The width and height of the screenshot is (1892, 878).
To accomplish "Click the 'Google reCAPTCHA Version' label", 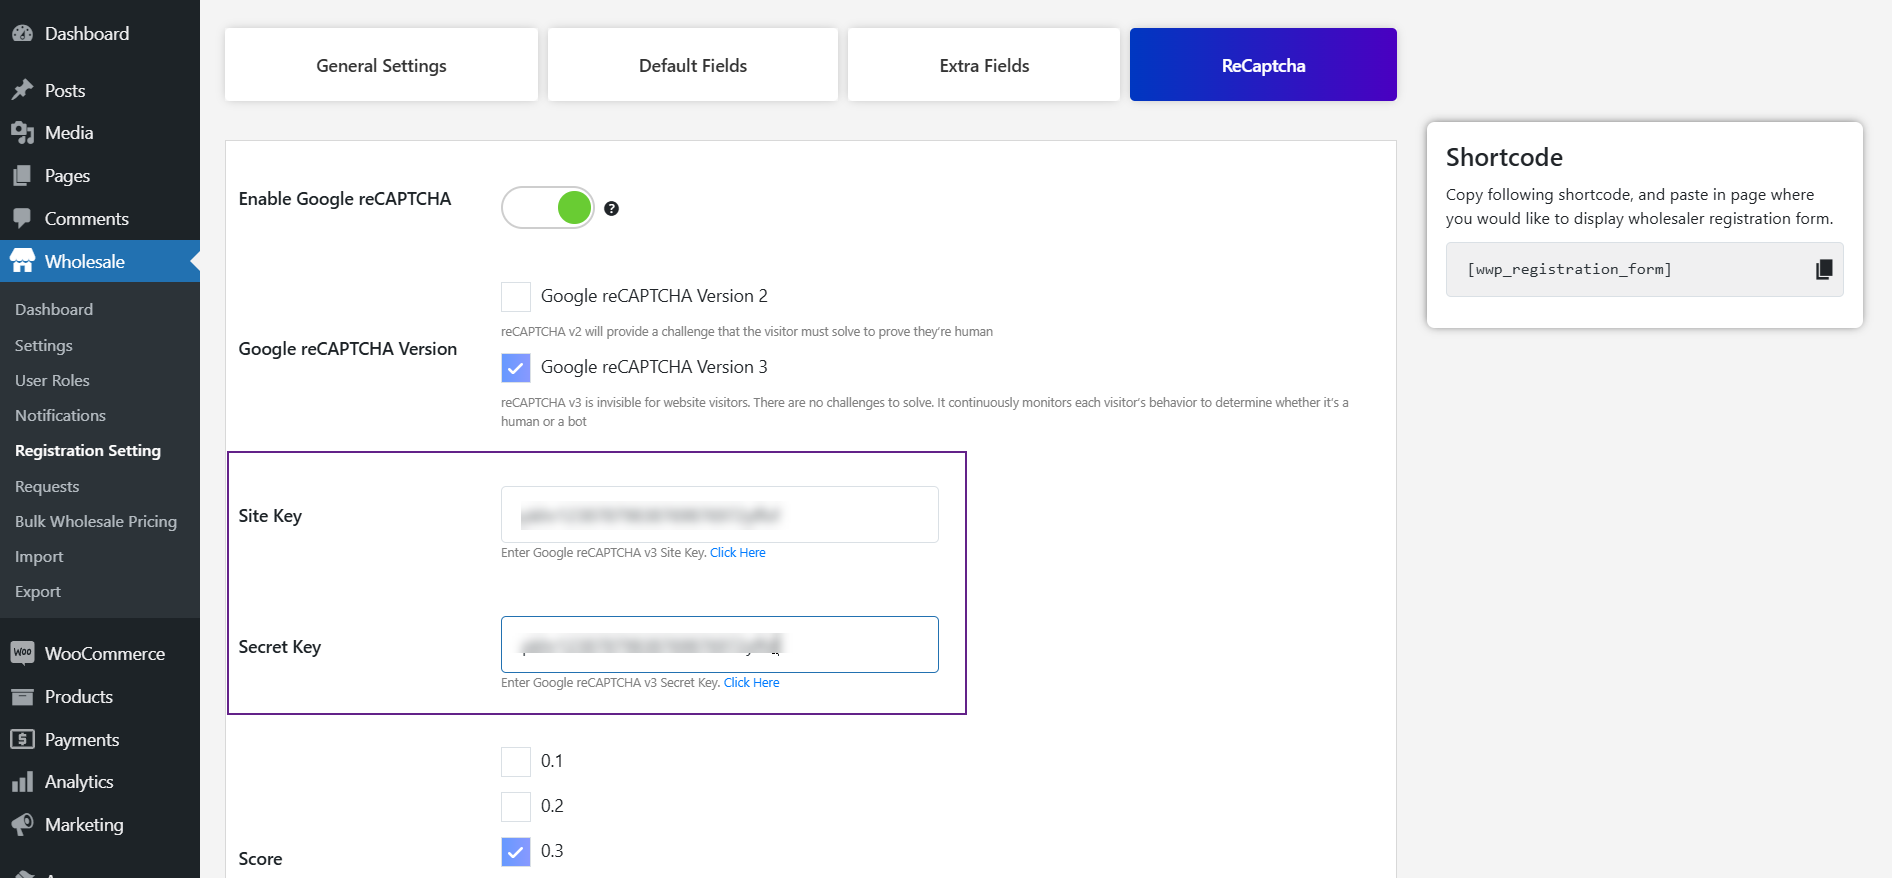I will (x=348, y=348).
